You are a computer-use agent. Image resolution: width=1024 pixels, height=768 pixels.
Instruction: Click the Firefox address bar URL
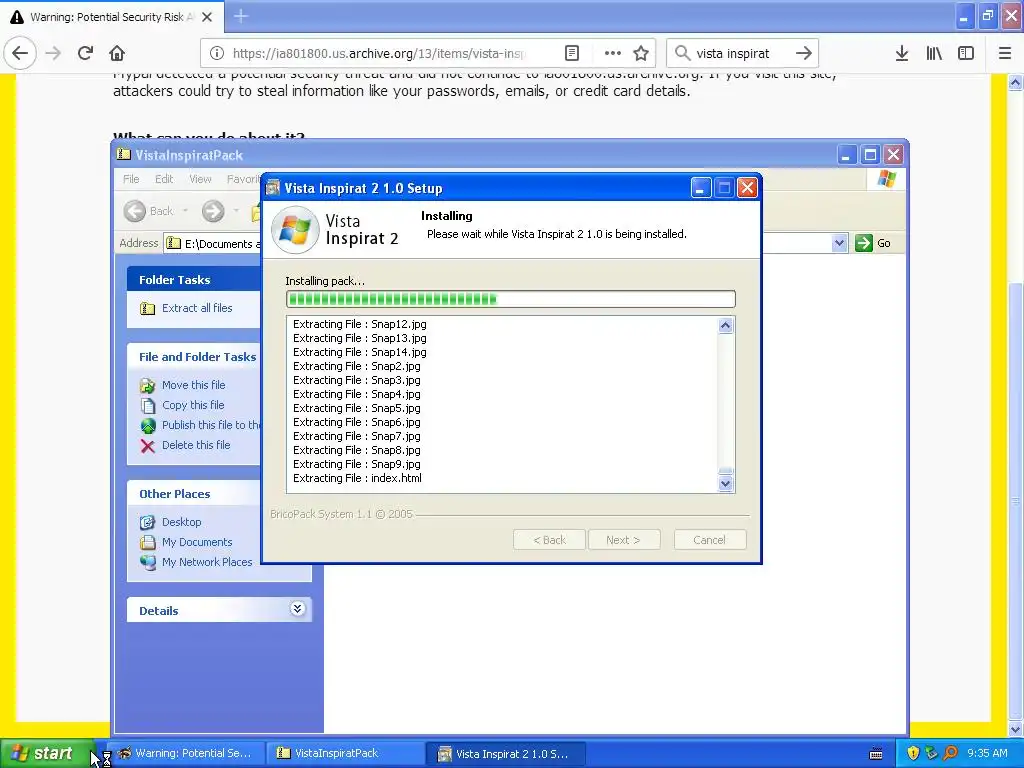click(378, 54)
